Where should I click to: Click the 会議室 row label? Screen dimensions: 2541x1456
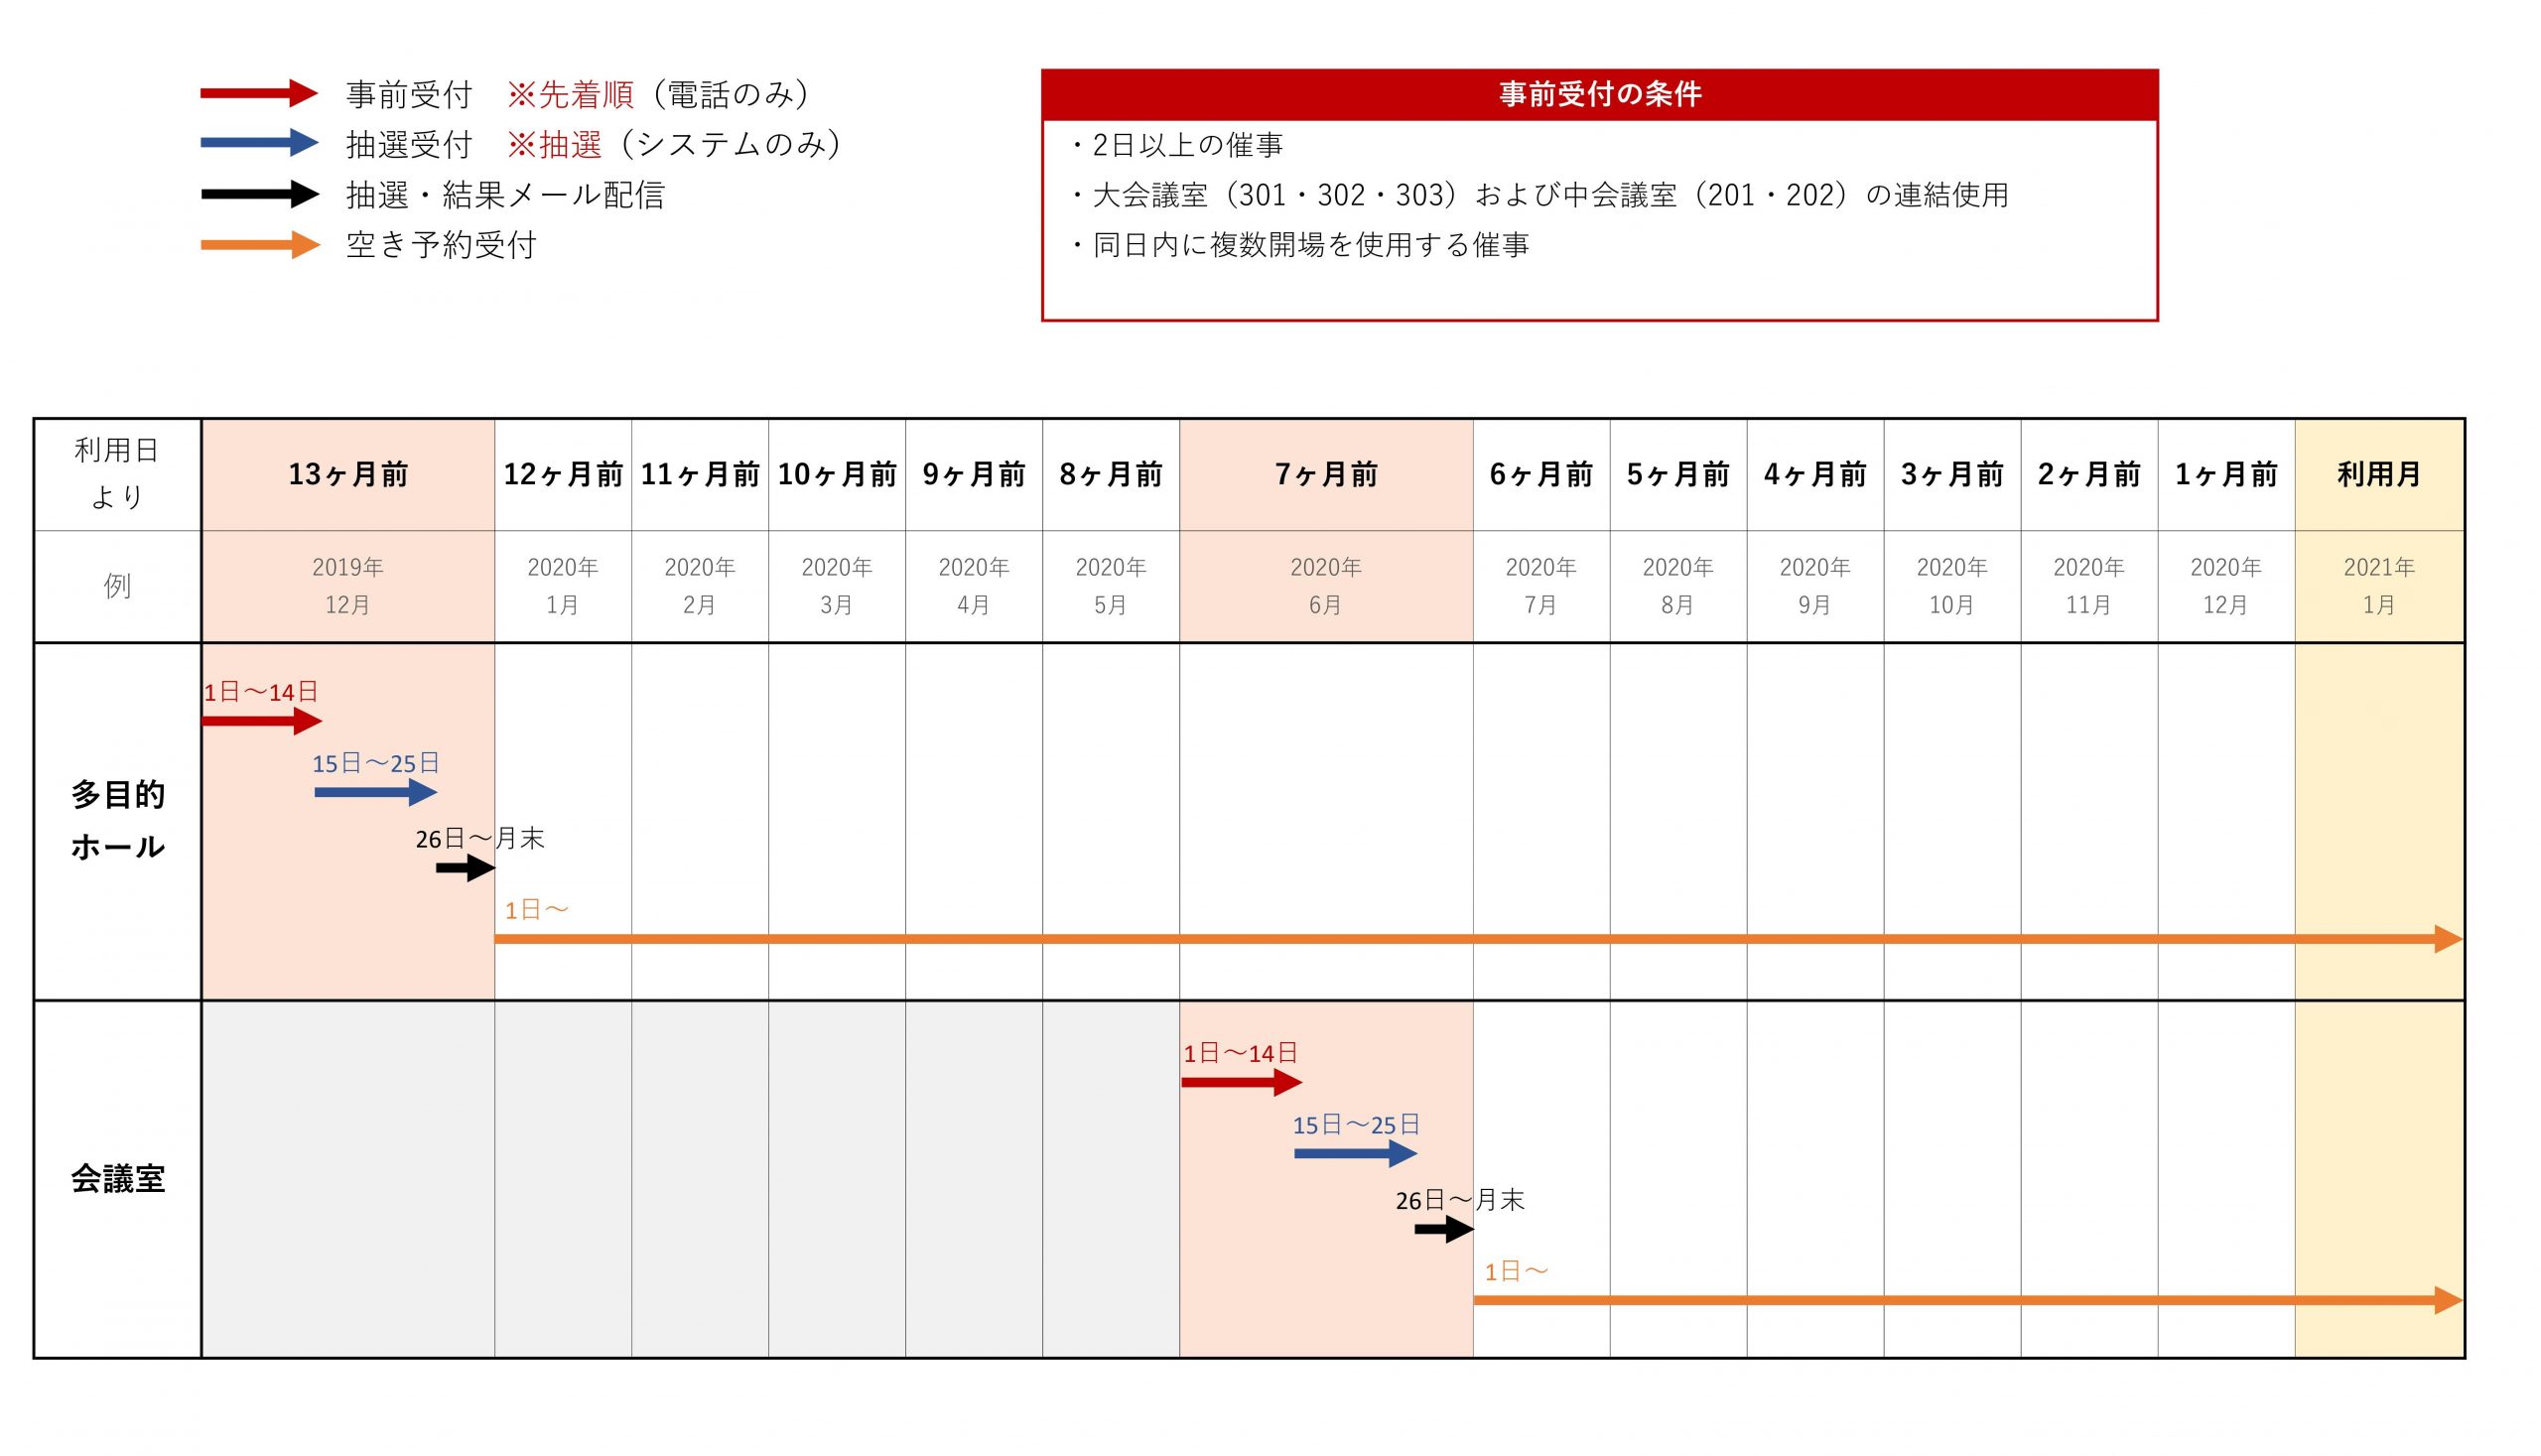pos(118,1179)
